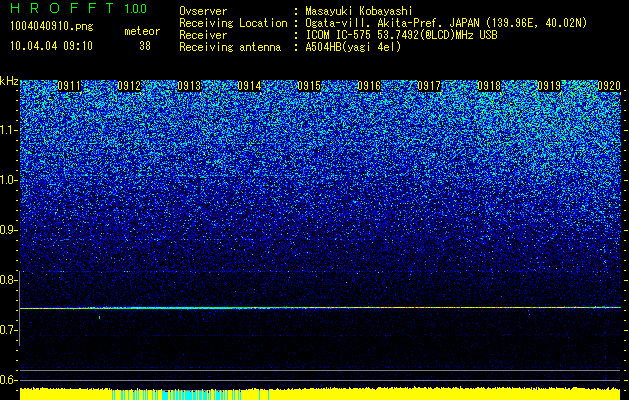
Task: Select the filename 1004040910.png
Action: coord(52,26)
